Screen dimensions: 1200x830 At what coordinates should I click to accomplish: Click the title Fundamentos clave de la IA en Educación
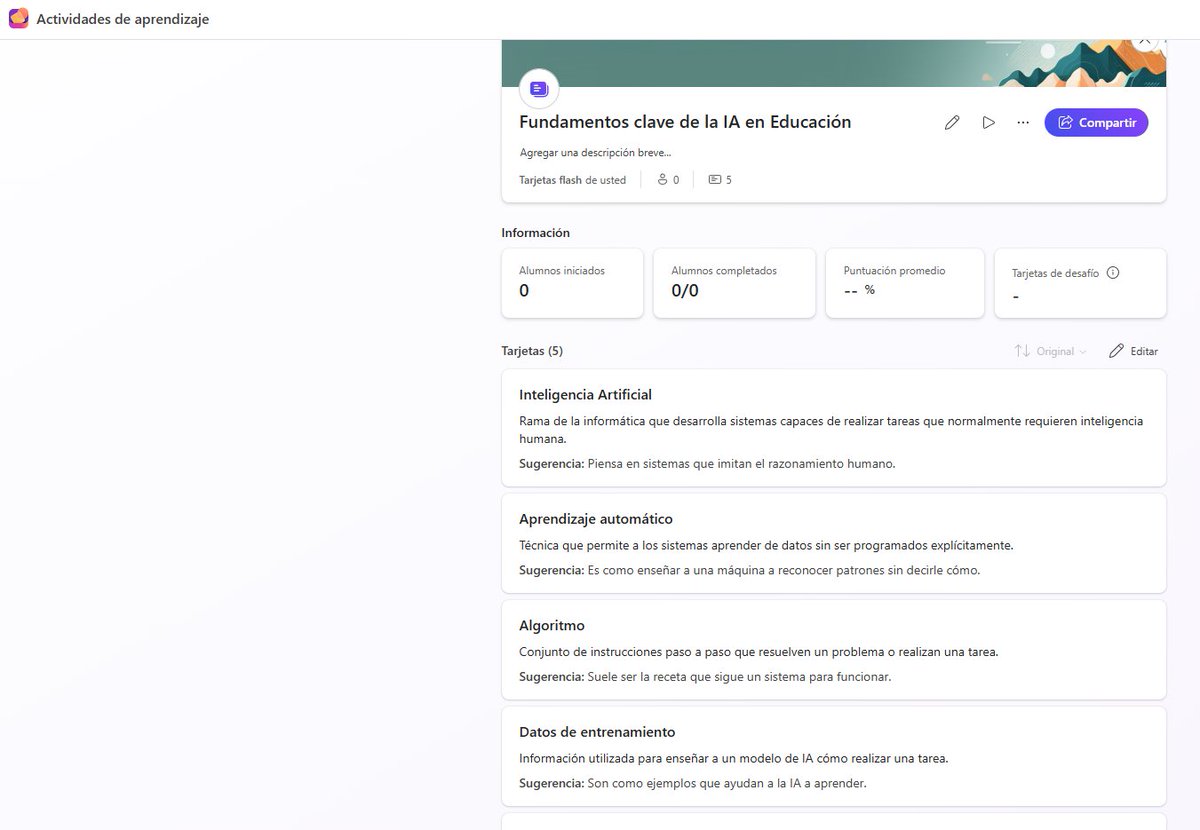(x=685, y=122)
